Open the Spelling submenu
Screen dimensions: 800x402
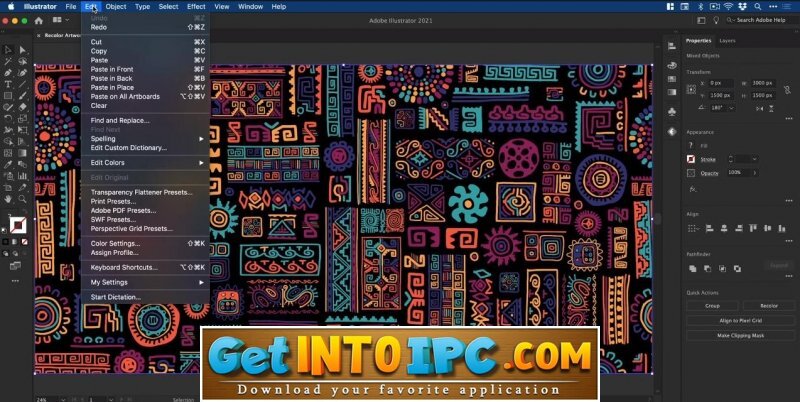point(146,139)
